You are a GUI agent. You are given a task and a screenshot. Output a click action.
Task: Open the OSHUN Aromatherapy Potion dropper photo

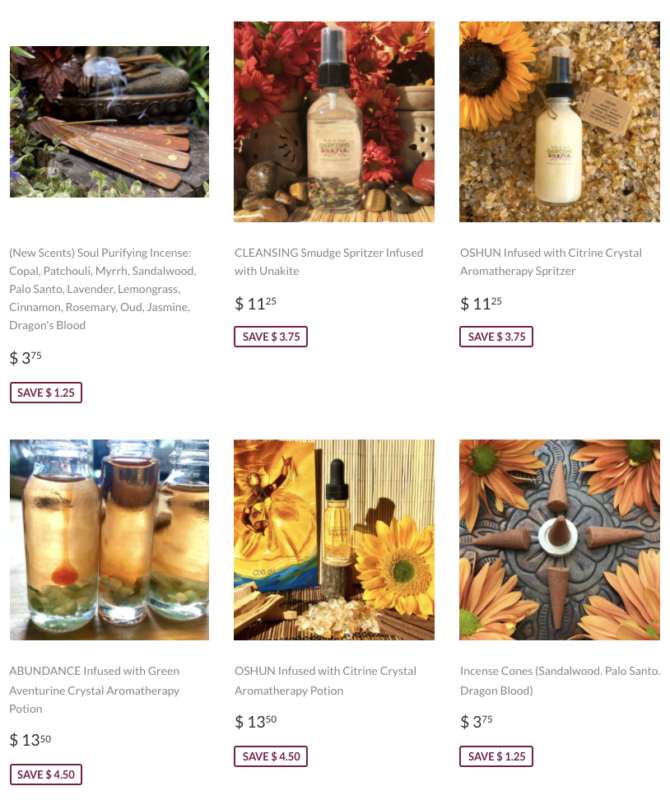pos(334,540)
